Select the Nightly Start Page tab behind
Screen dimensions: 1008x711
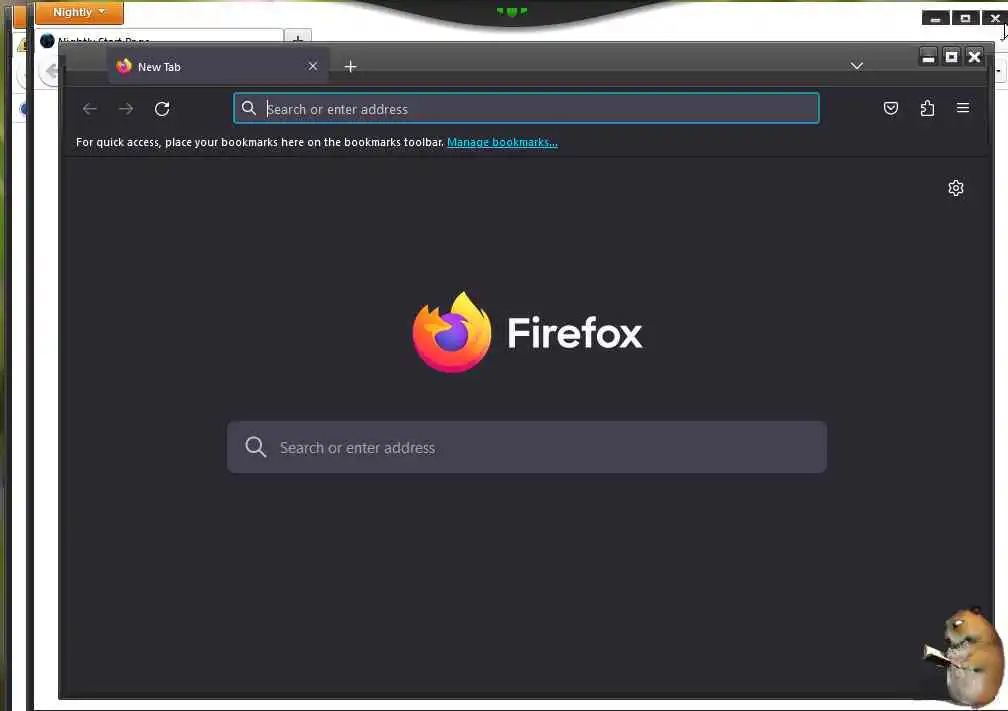tap(160, 37)
